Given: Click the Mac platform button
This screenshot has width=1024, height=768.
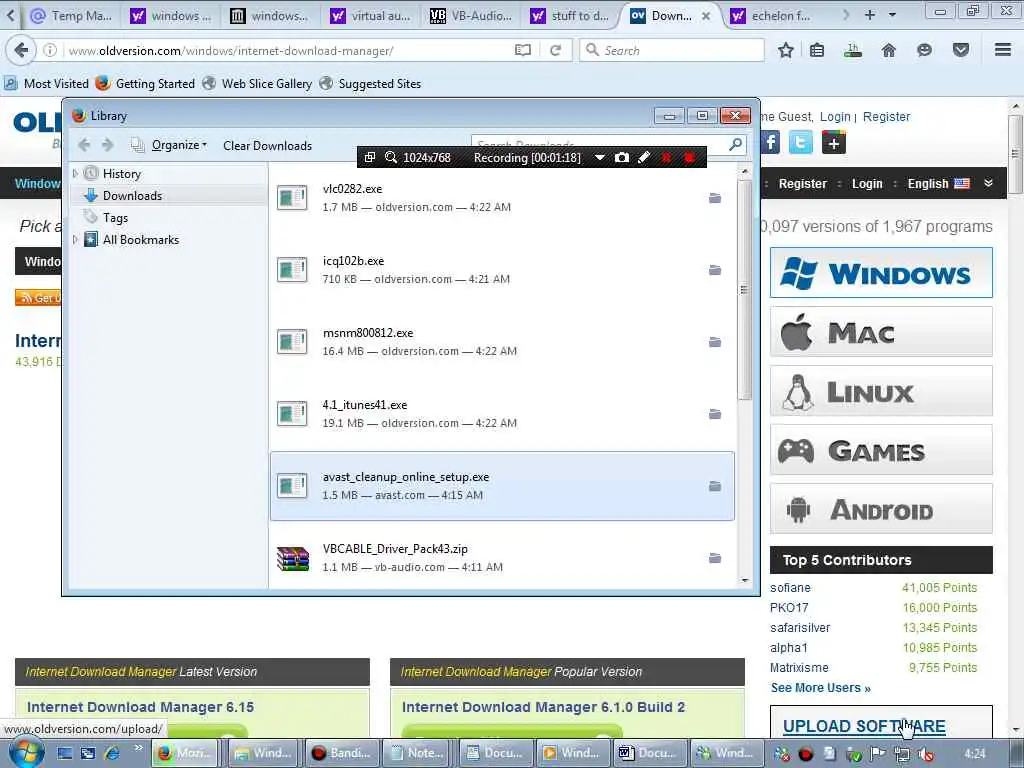Looking at the screenshot, I should (881, 332).
